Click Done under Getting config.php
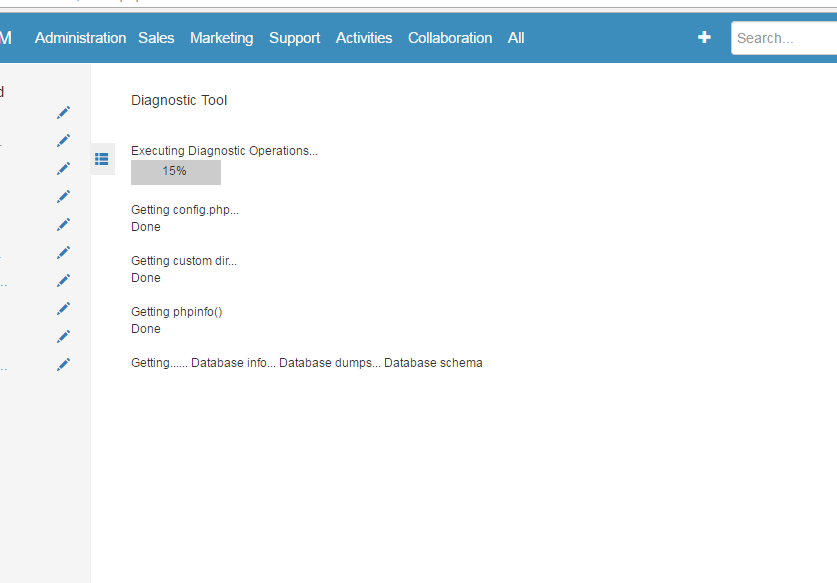Image resolution: width=837 pixels, height=583 pixels. [146, 227]
